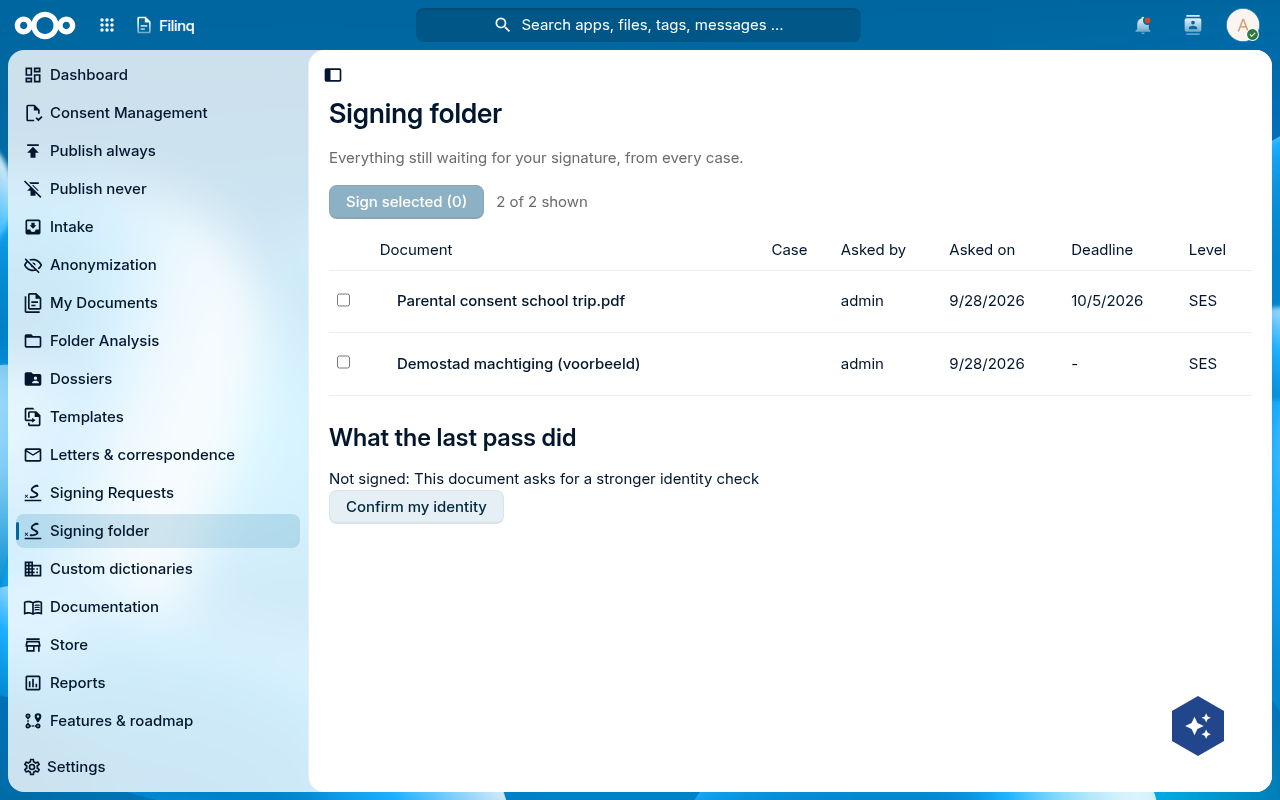This screenshot has width=1280, height=800.
Task: Open the apps grid menu icon
Action: 107,25
